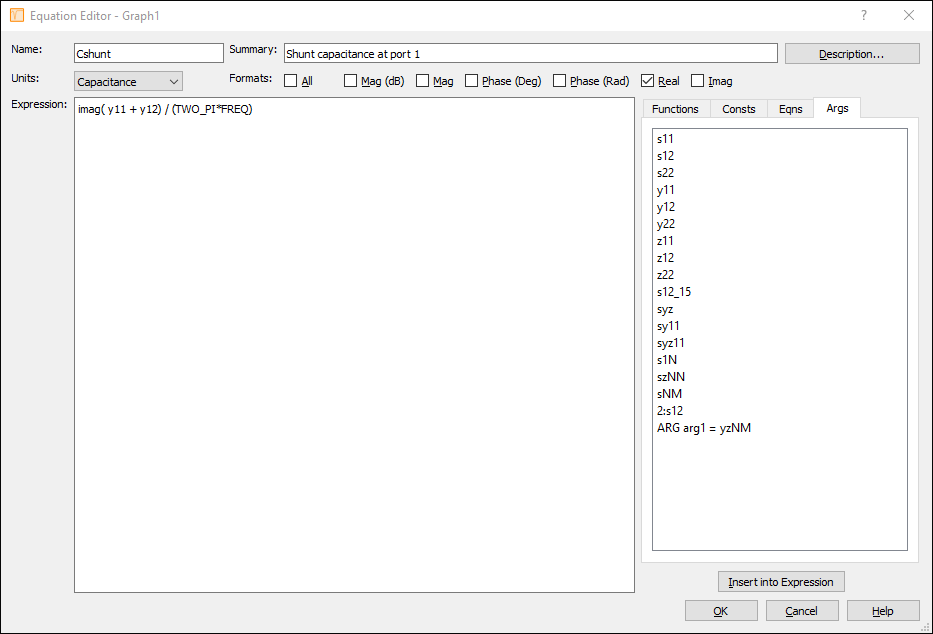Viewport: 933px width, 634px height.
Task: Toggle the Mag format checkbox
Action: tap(422, 81)
